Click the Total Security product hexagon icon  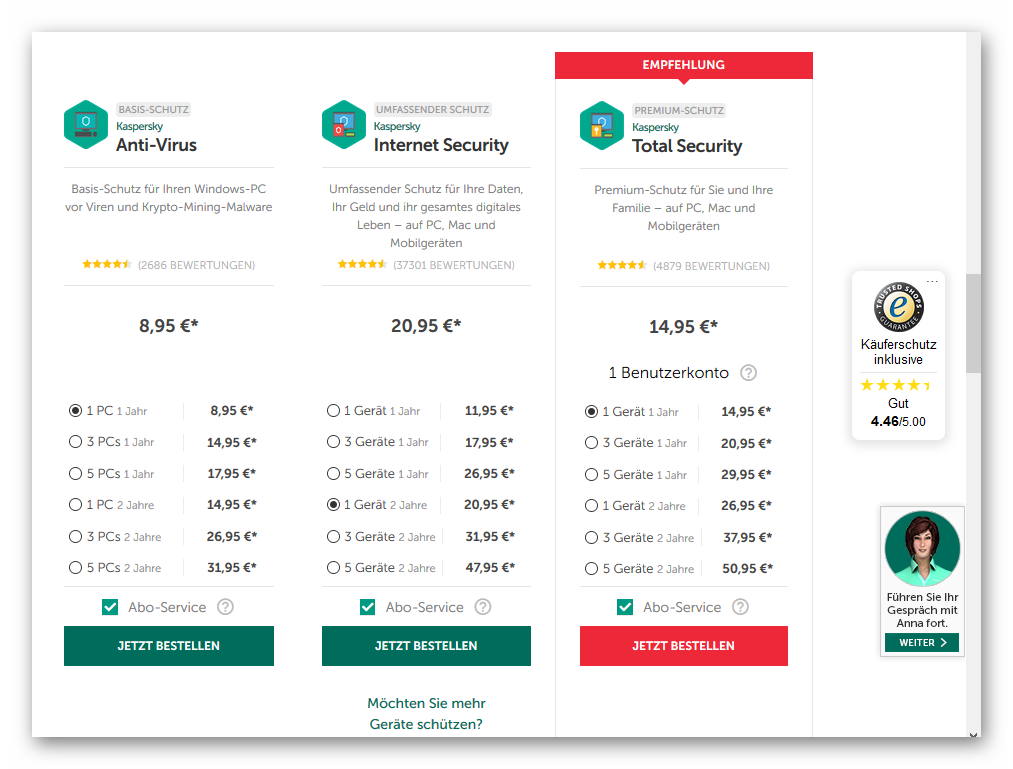[x=601, y=126]
